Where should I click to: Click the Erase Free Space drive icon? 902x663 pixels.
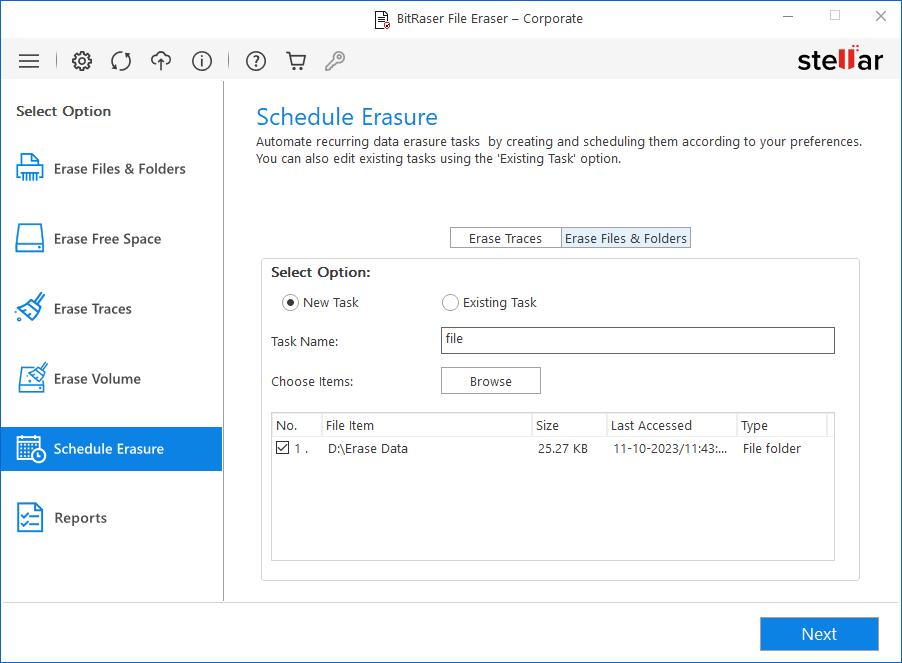pyautogui.click(x=29, y=238)
